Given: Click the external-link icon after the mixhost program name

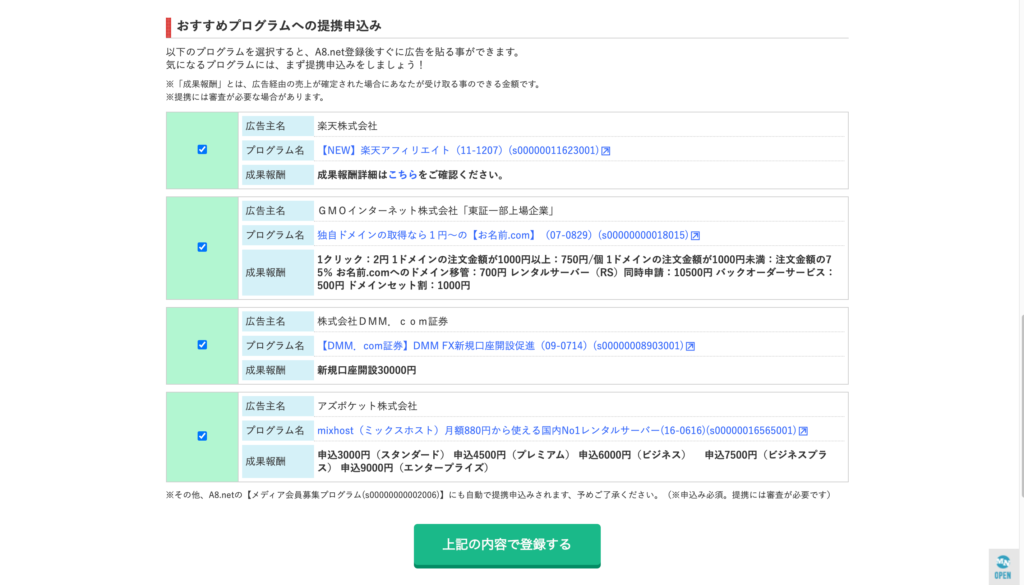Looking at the screenshot, I should point(803,431).
